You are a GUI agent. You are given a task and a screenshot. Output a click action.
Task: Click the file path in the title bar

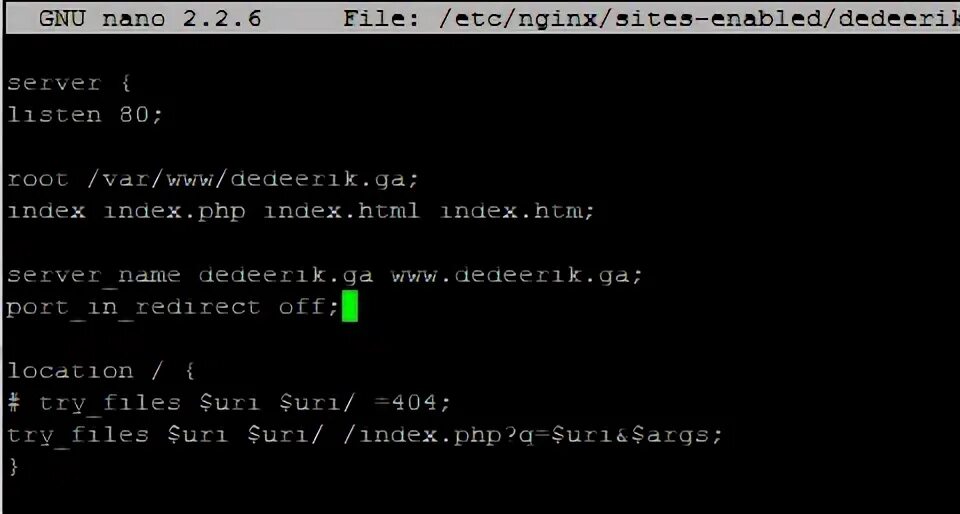click(700, 18)
